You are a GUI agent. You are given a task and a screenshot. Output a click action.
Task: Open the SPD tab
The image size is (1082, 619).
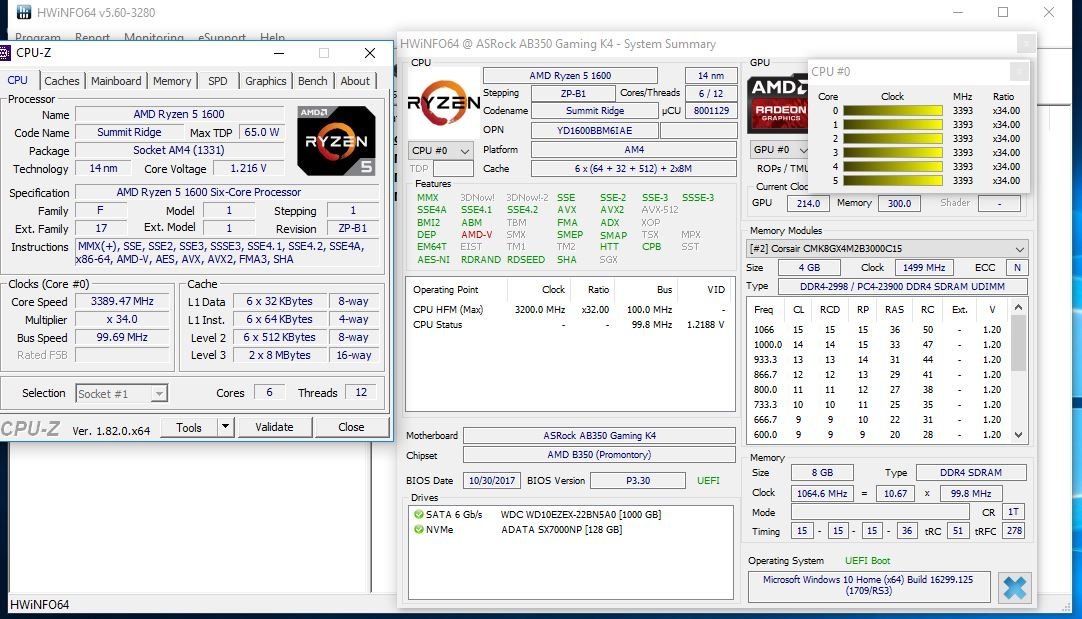[x=217, y=81]
